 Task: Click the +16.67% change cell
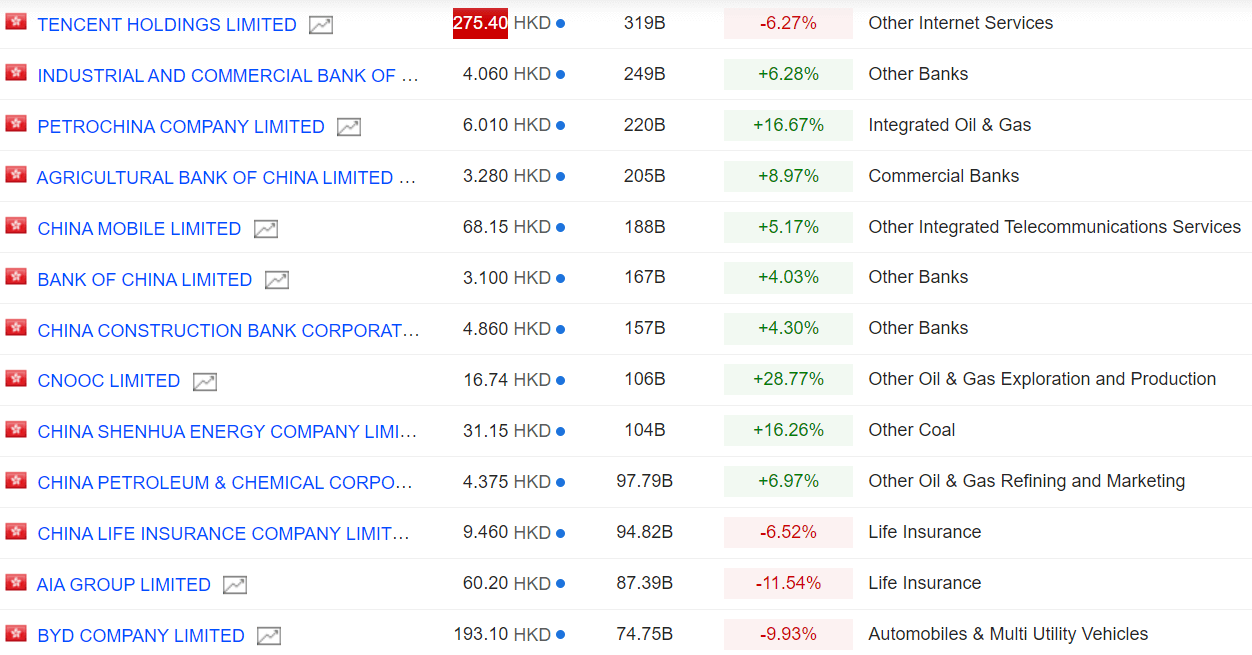pyautogui.click(x=788, y=125)
